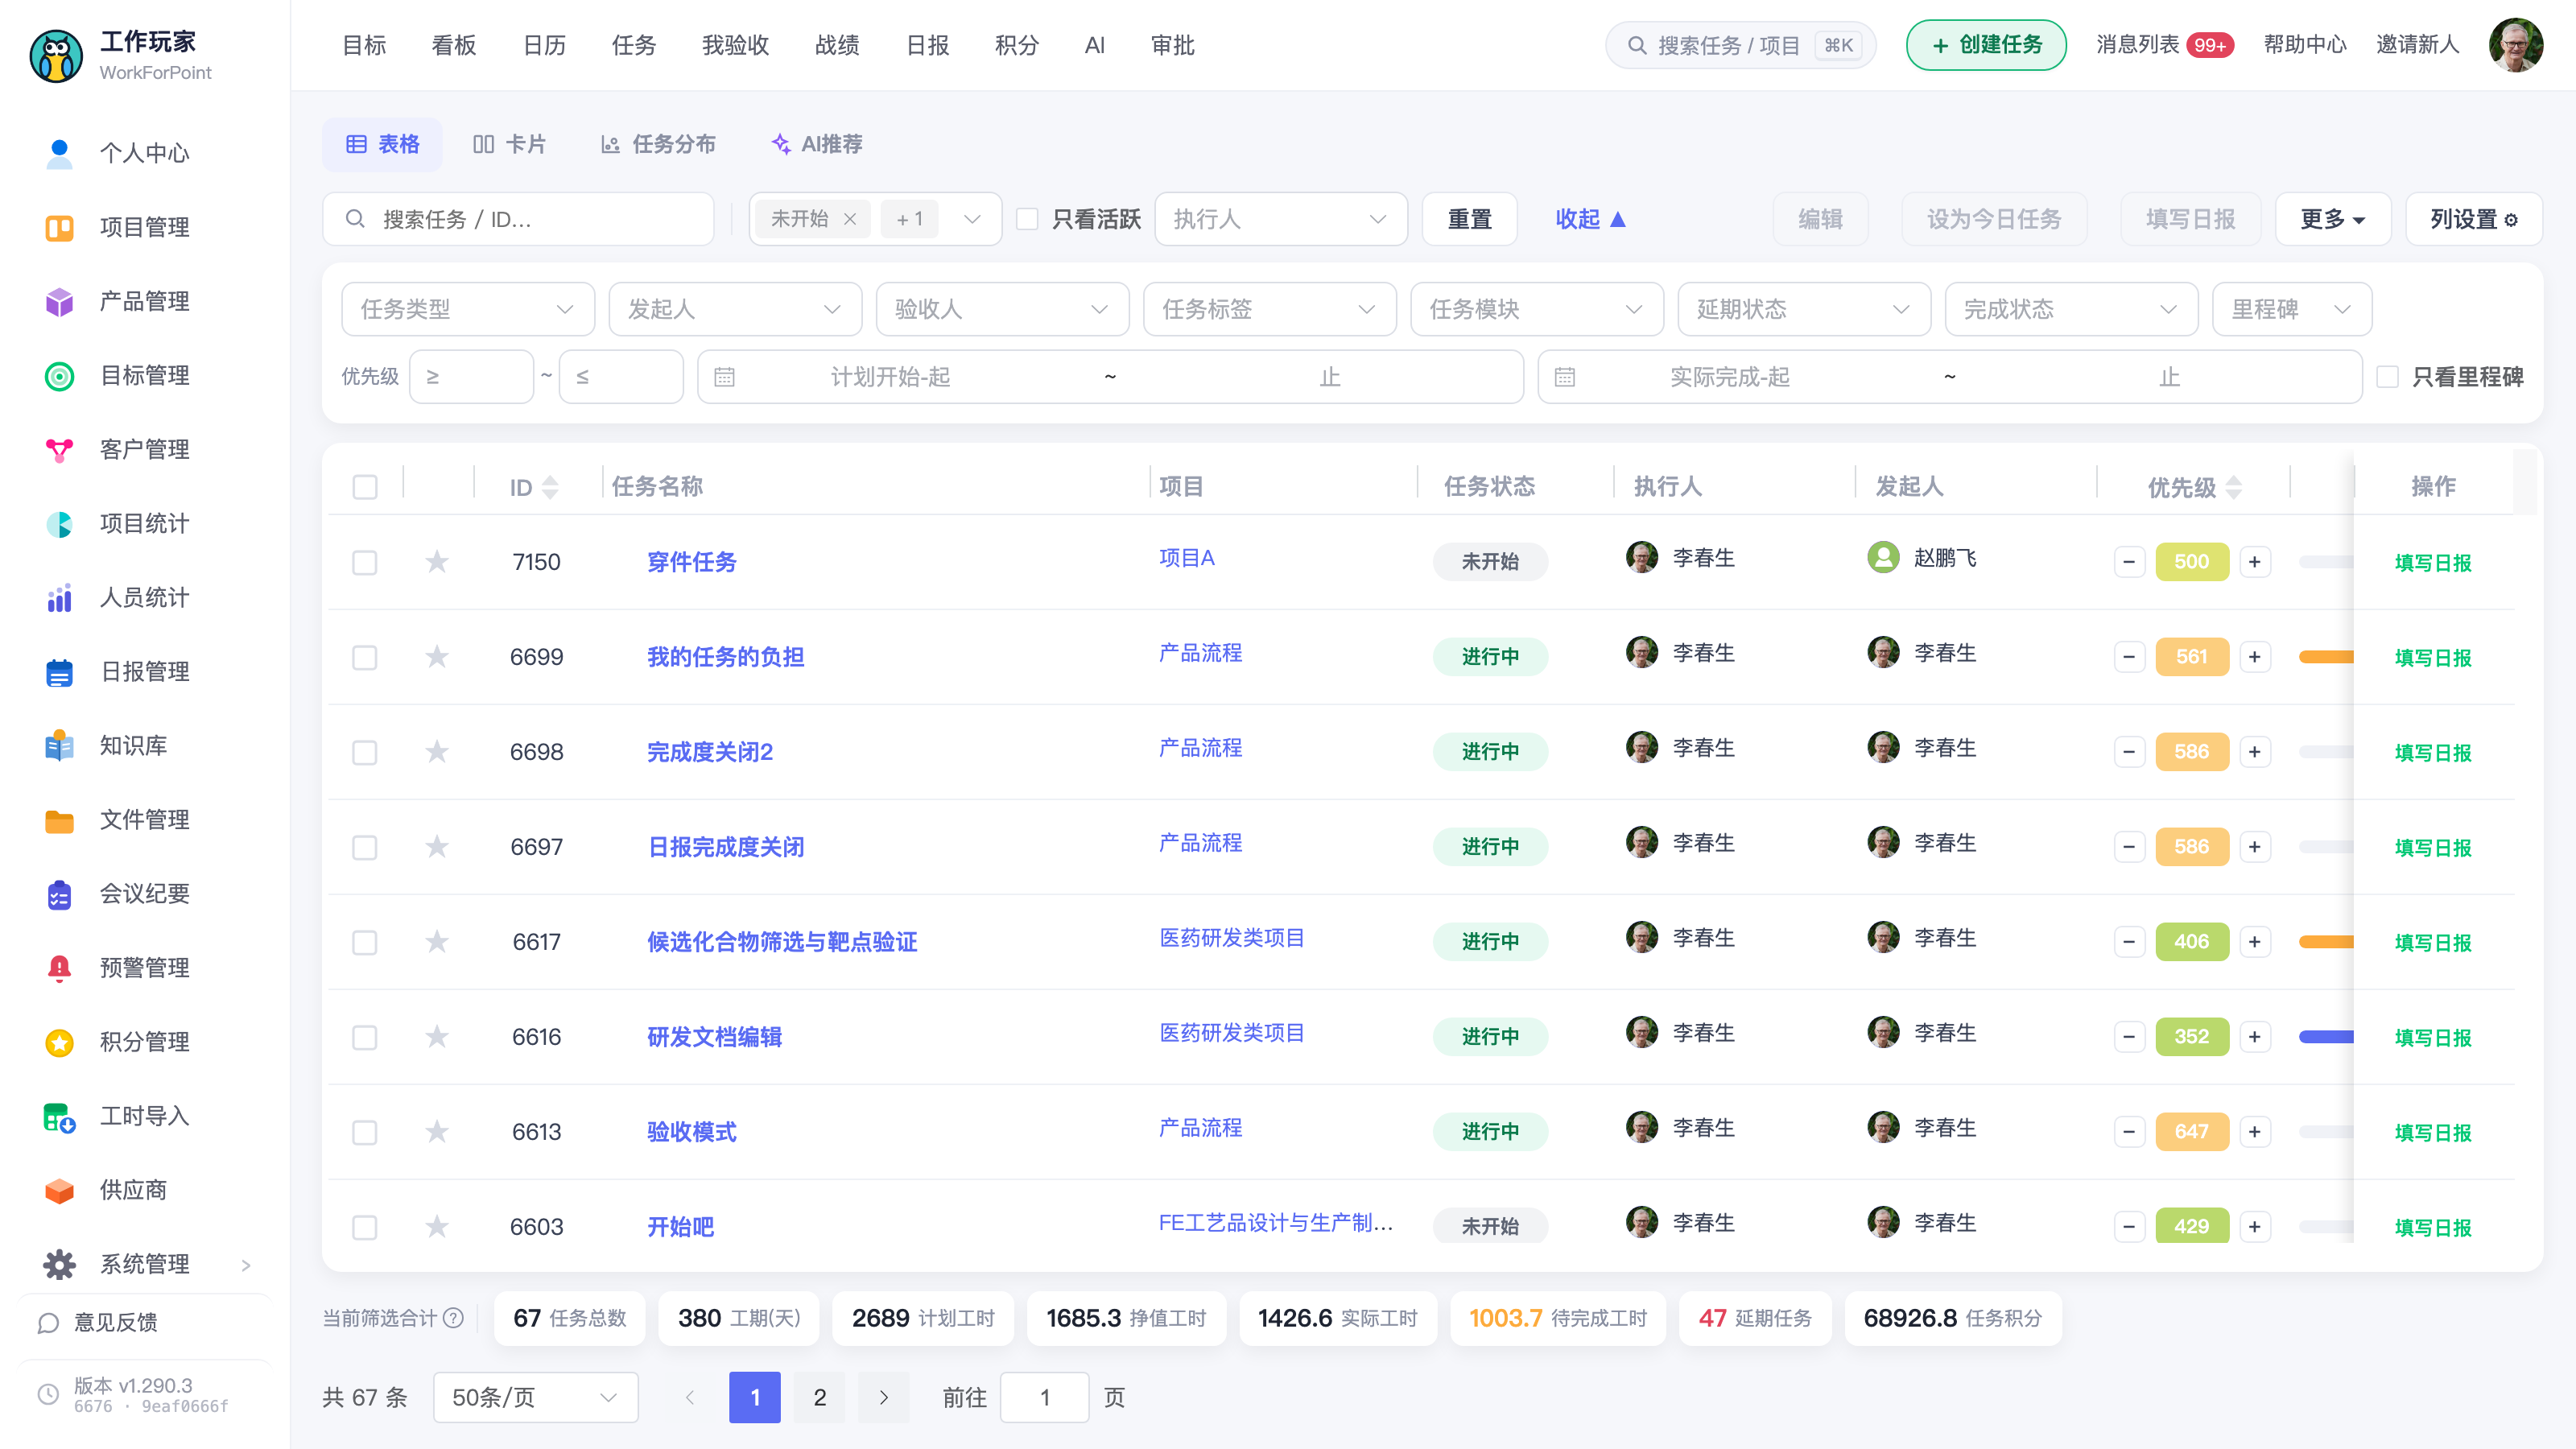Open the 验收人 dropdown
The height and width of the screenshot is (1449, 2576).
1002,309
